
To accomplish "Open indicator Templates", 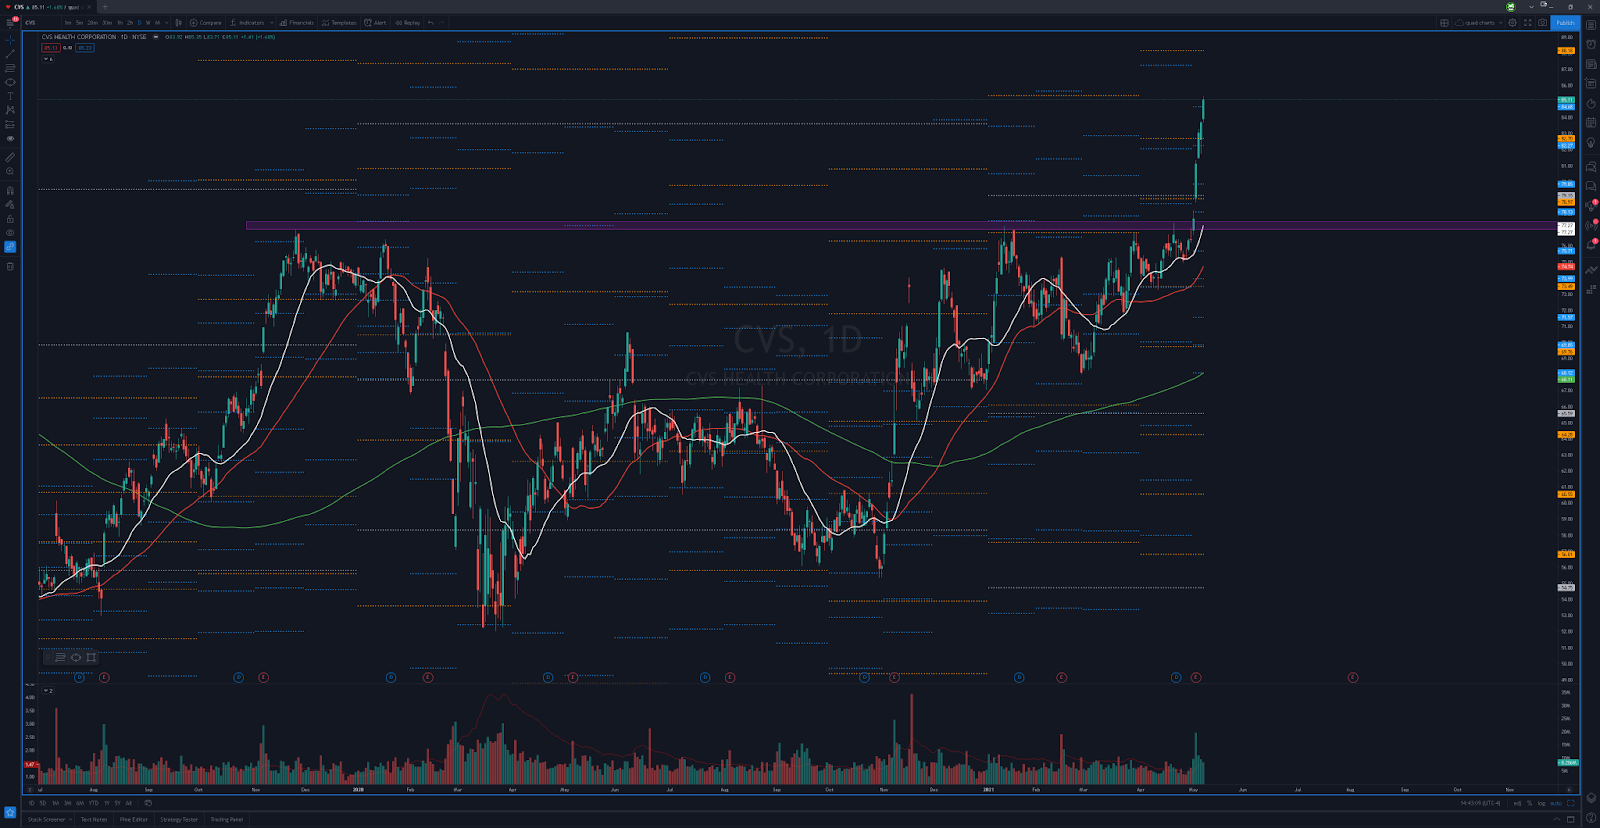I will pos(339,23).
